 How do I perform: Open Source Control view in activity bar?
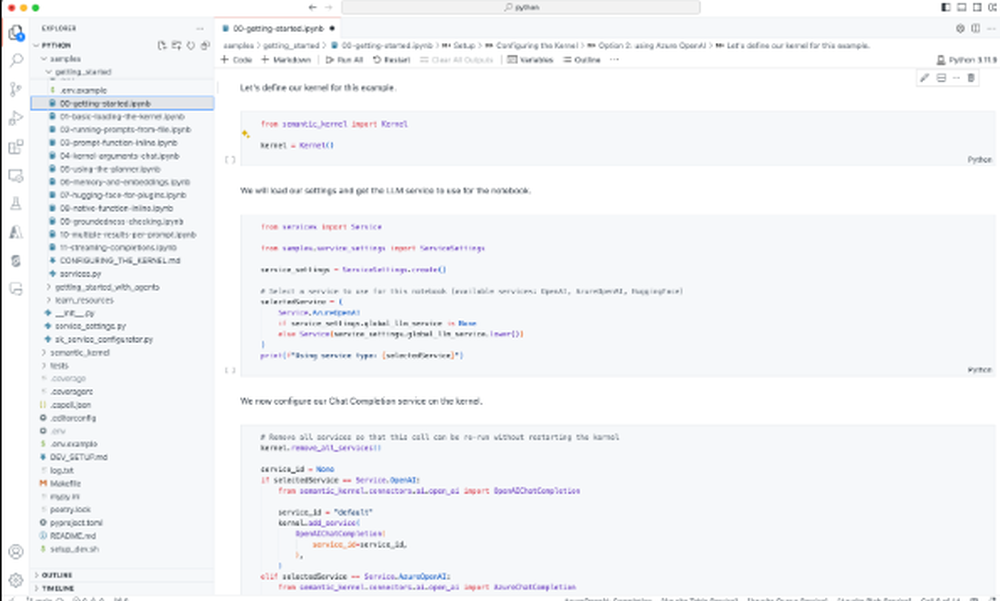pos(16,89)
